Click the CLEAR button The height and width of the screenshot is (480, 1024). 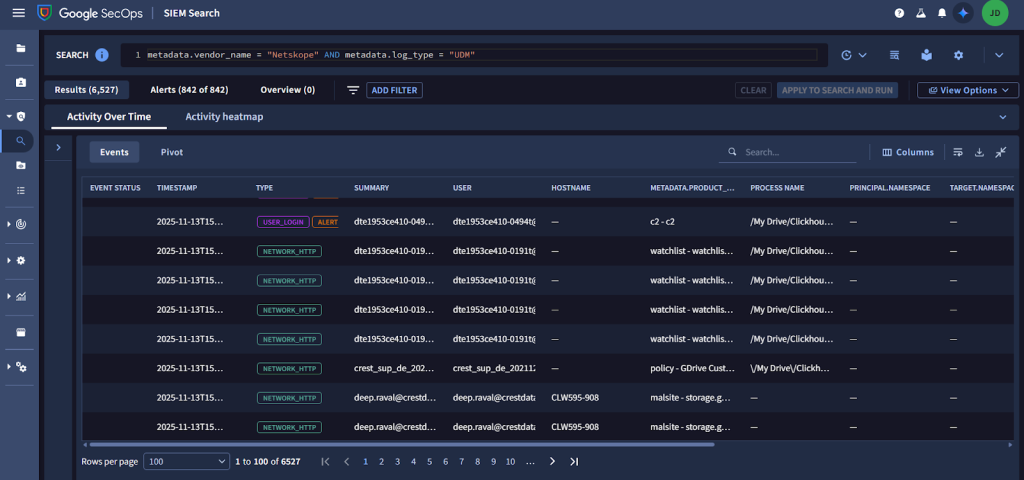point(753,90)
